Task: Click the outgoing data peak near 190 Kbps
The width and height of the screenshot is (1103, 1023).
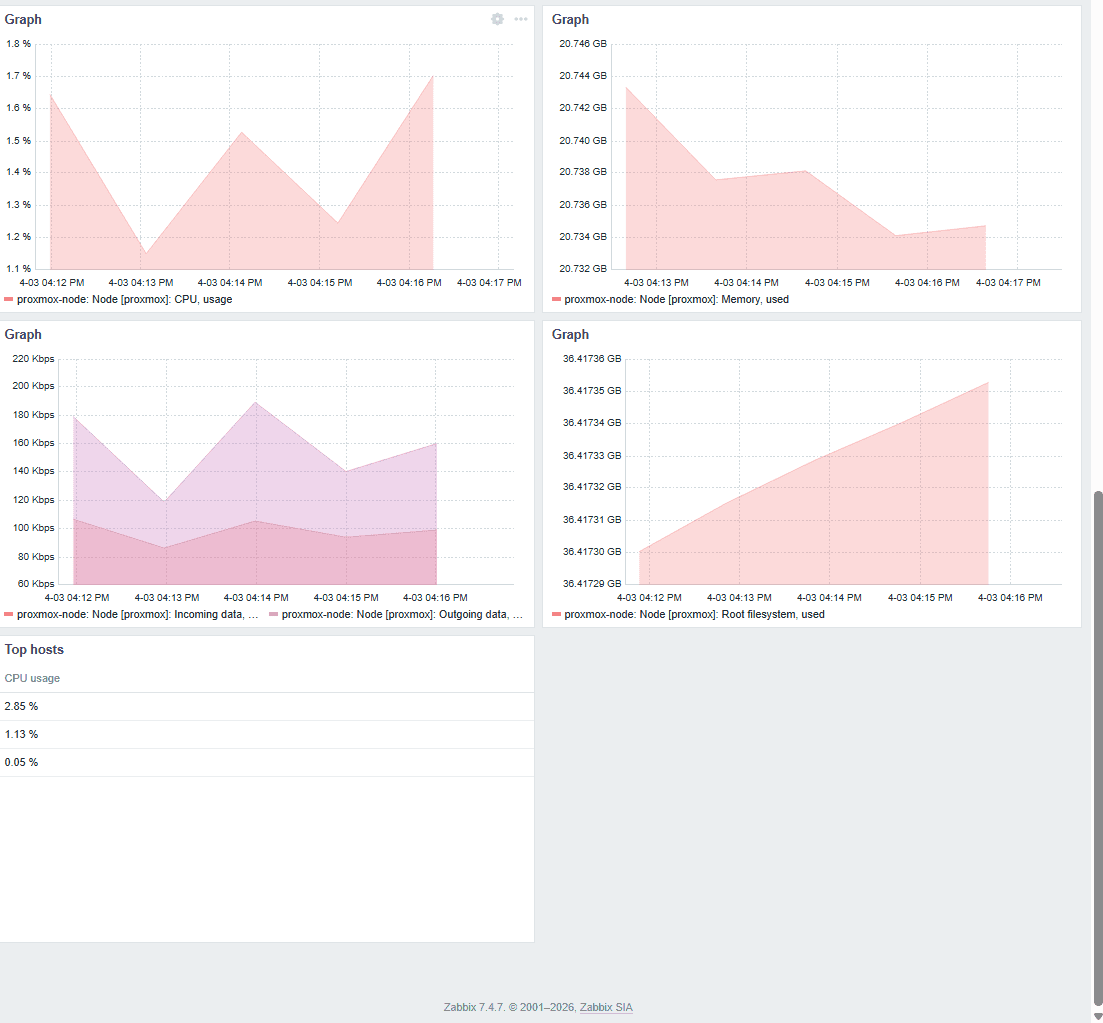Action: tap(256, 402)
